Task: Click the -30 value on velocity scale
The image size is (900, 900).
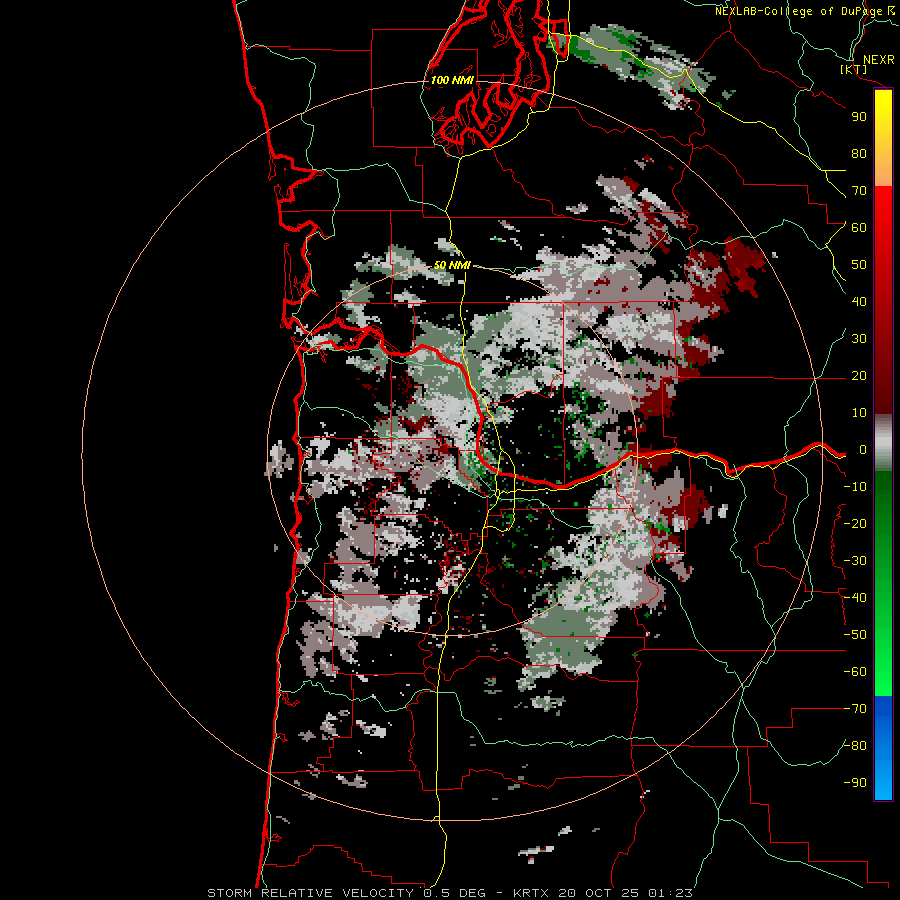Action: coord(855,561)
